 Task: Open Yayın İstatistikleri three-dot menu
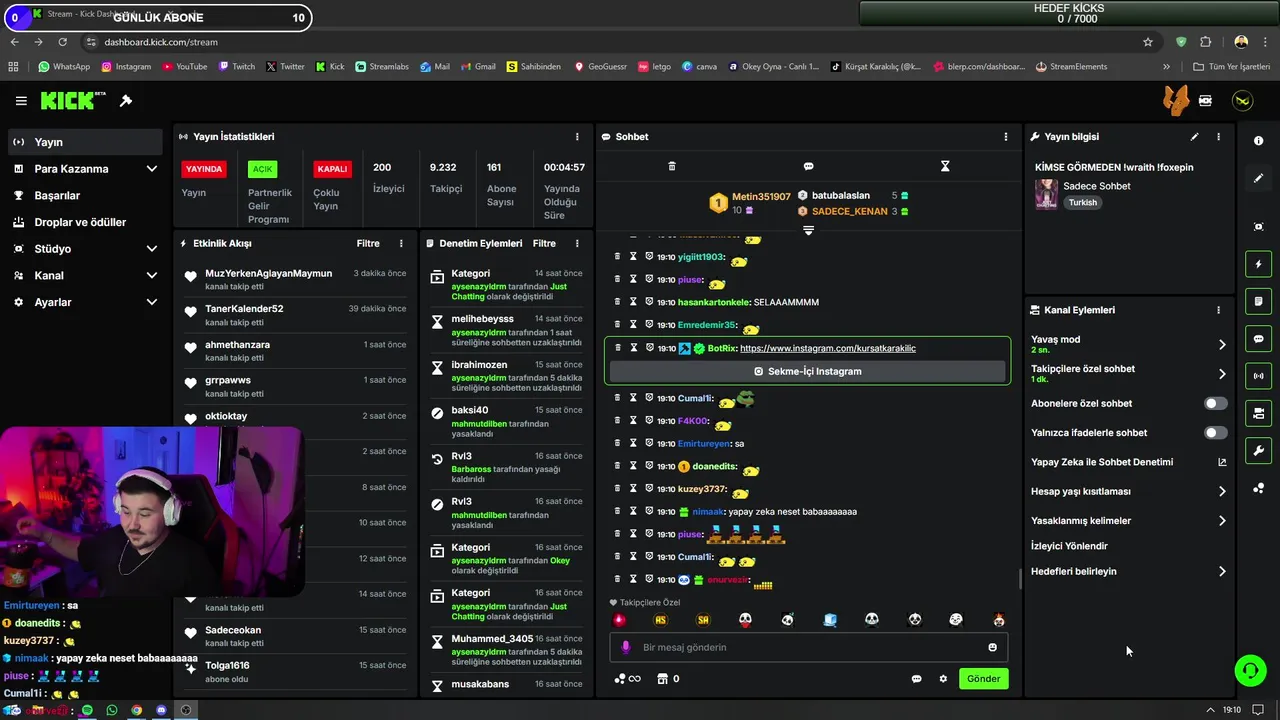(577, 136)
